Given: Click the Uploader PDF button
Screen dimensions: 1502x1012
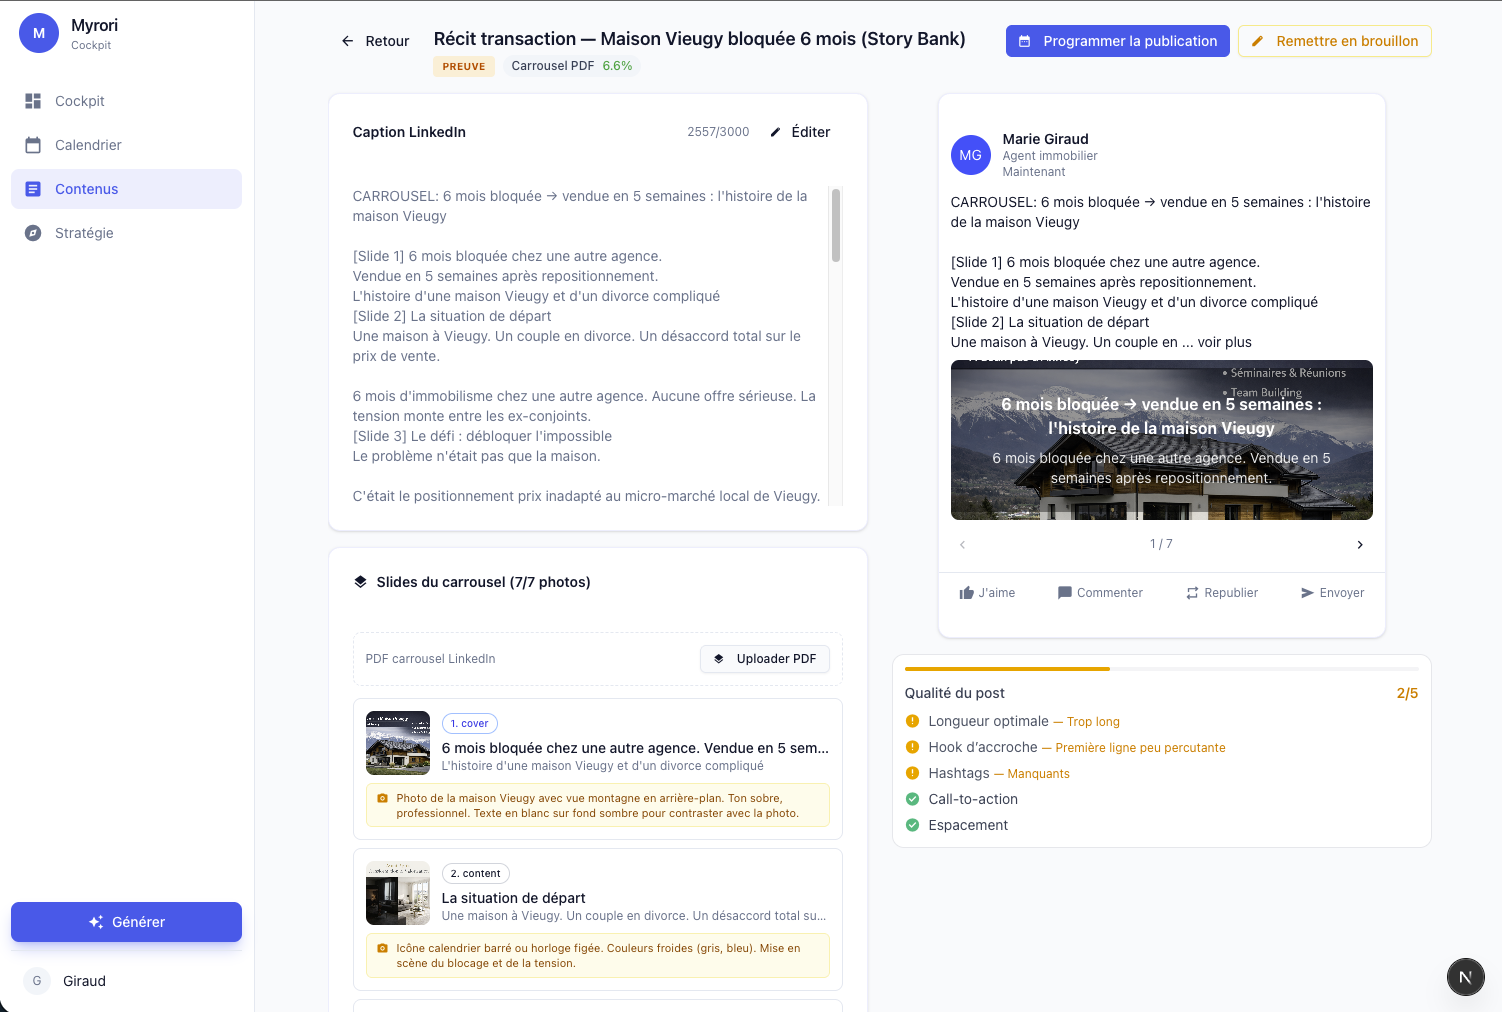Looking at the screenshot, I should click(765, 659).
